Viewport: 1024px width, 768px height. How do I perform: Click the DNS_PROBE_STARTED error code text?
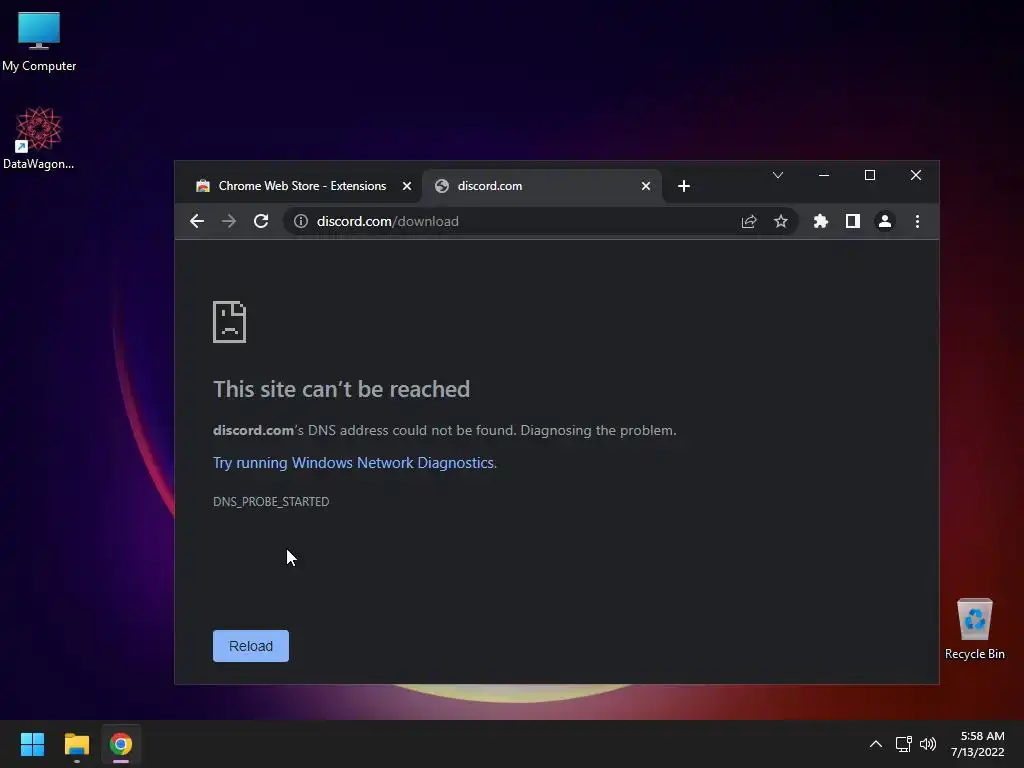(x=271, y=502)
